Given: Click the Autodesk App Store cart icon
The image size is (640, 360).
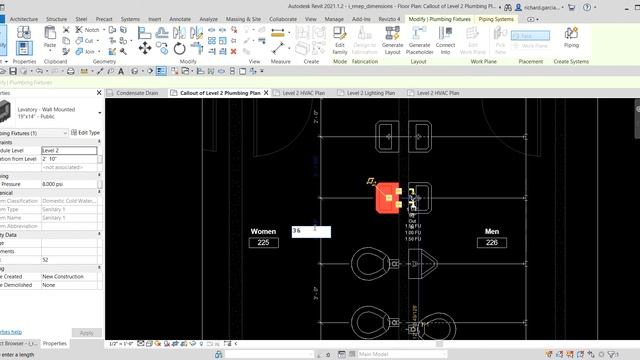Looking at the screenshot, I should (x=571, y=7).
